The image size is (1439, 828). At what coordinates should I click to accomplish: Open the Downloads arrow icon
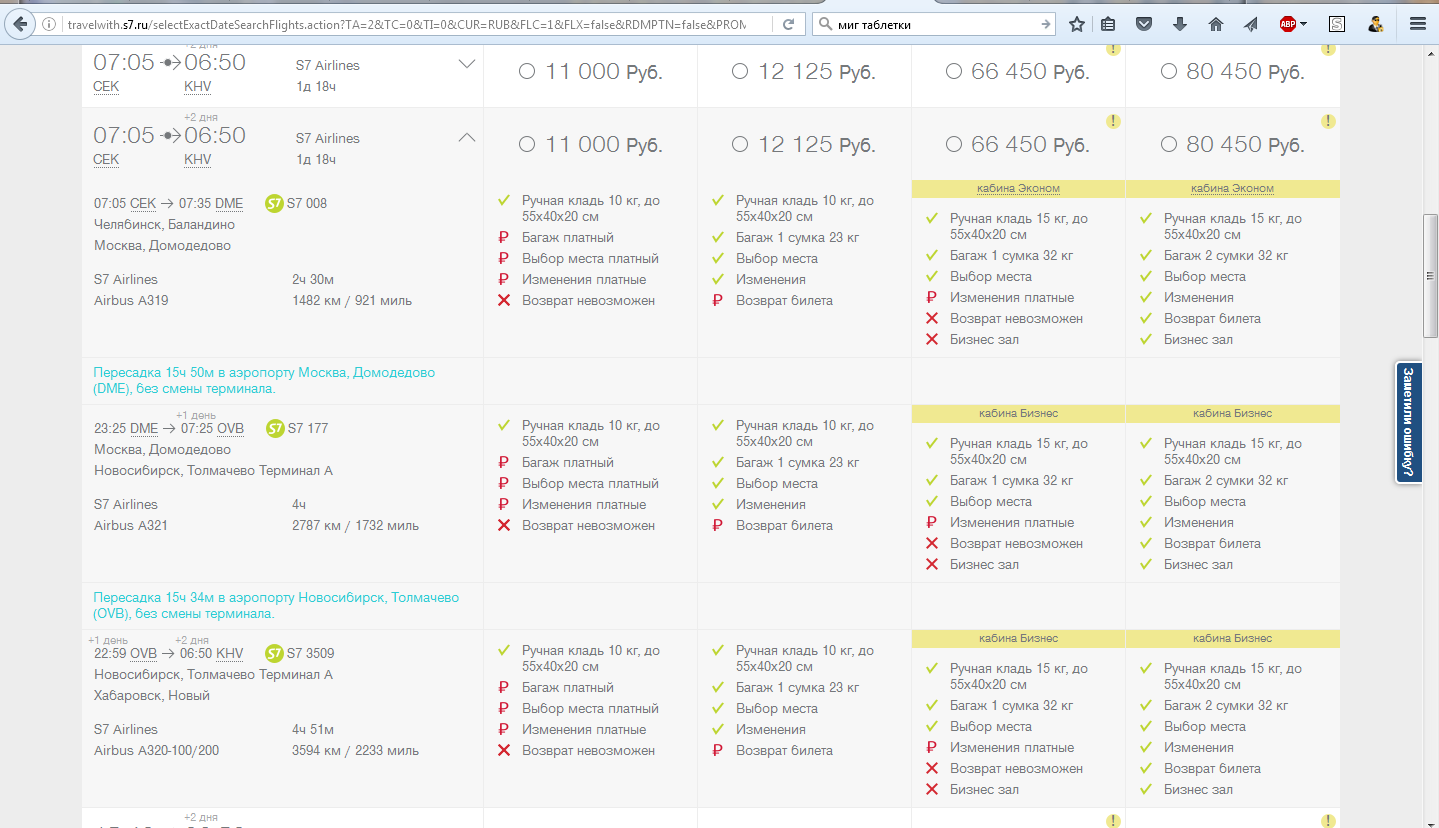pyautogui.click(x=1180, y=24)
